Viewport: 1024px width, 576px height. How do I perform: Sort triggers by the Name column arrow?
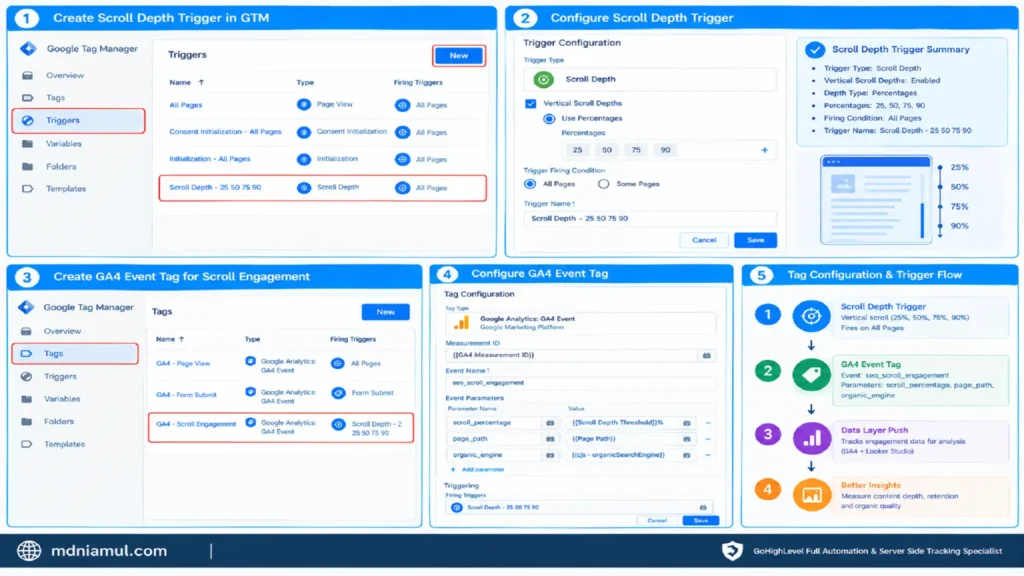[x=201, y=82]
